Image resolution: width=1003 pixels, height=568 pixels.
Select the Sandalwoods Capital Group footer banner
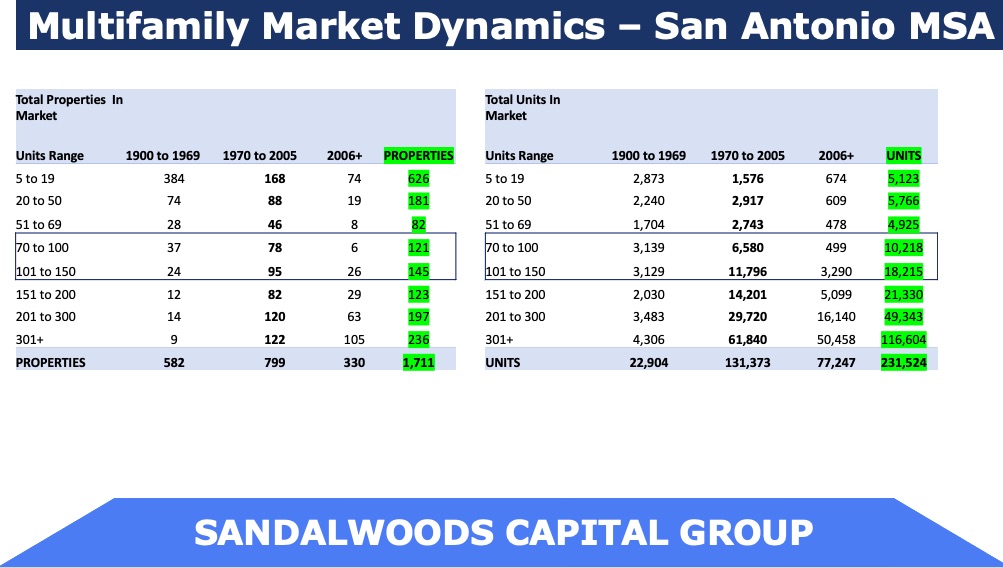click(503, 531)
